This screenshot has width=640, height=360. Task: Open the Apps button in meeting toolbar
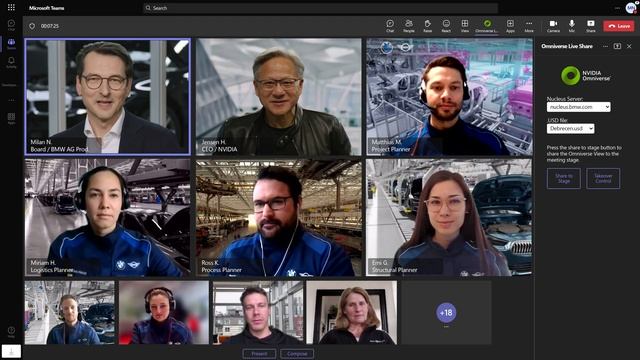pyautogui.click(x=510, y=26)
